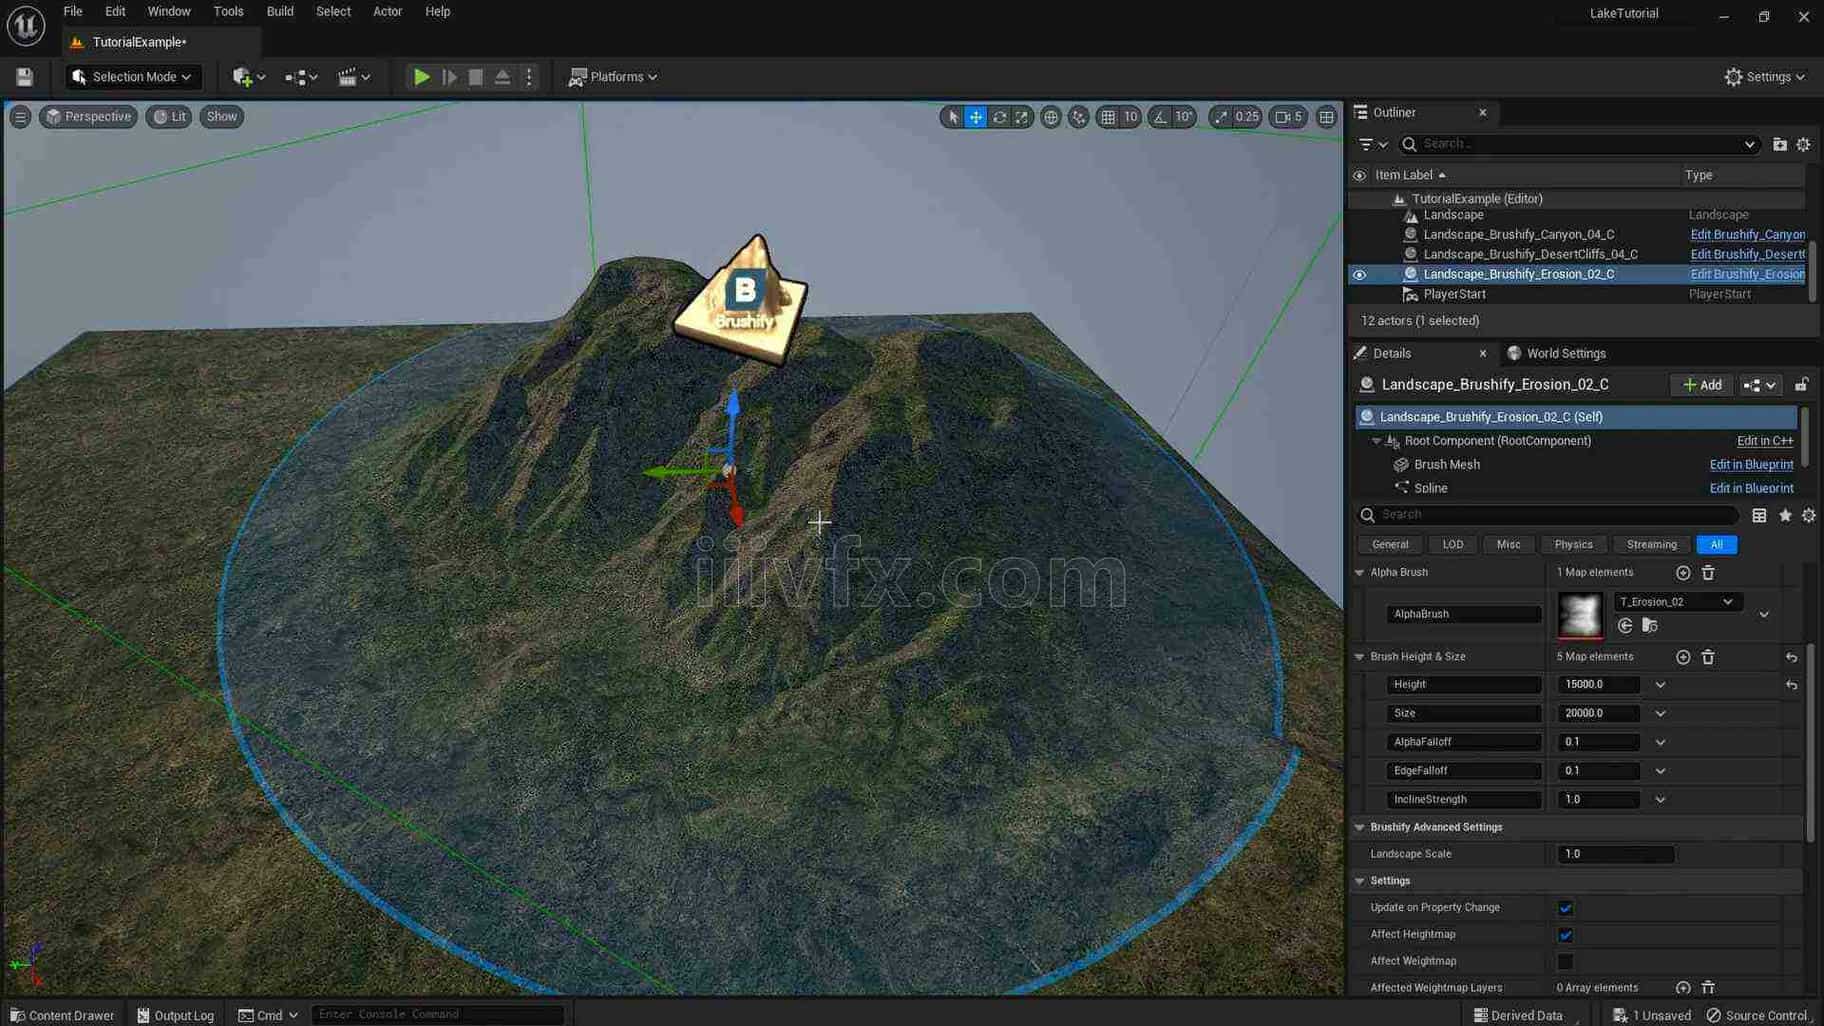The image size is (1824, 1026).
Task: Open Settings dropdown in toolbar
Action: tap(1765, 77)
